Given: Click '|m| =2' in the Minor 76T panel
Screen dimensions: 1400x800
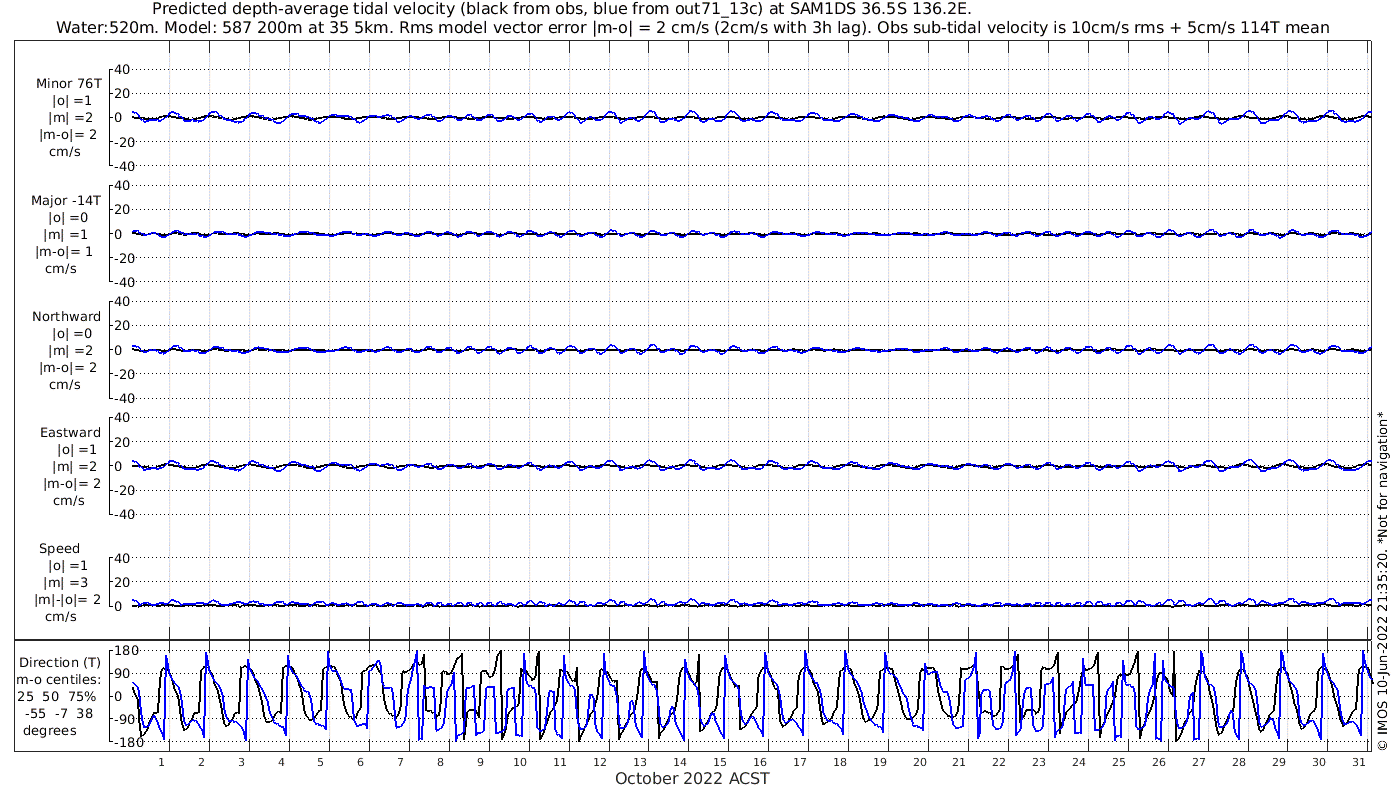Looking at the screenshot, I should (70, 118).
